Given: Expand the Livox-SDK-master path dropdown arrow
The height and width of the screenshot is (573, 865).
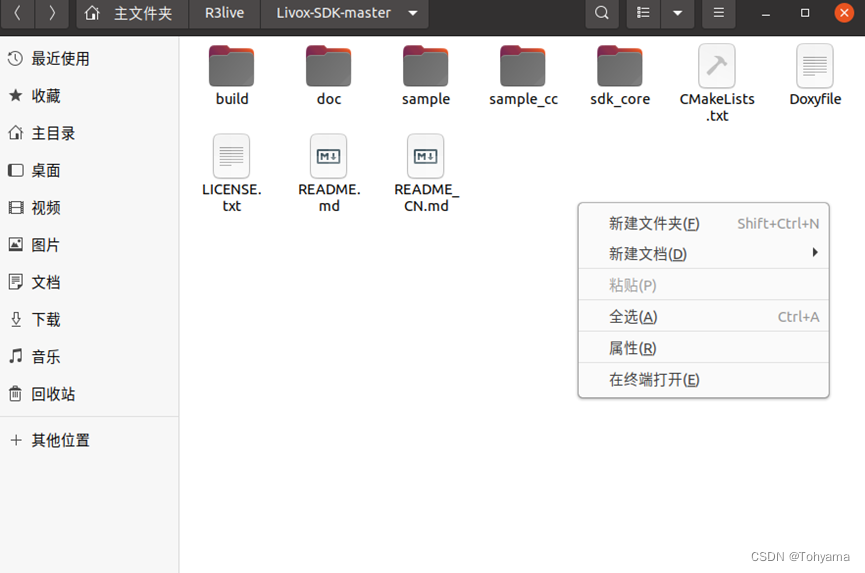Looking at the screenshot, I should [x=413, y=13].
